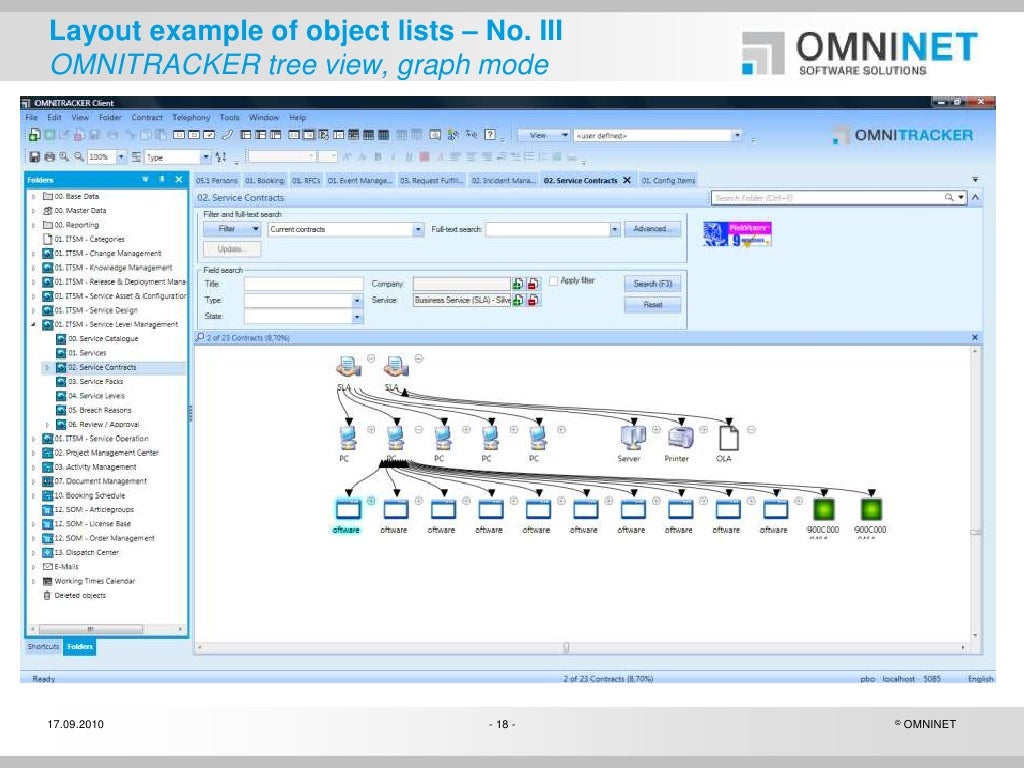Select the highlighted Software node in graph
The height and width of the screenshot is (768, 1024).
coord(347,509)
